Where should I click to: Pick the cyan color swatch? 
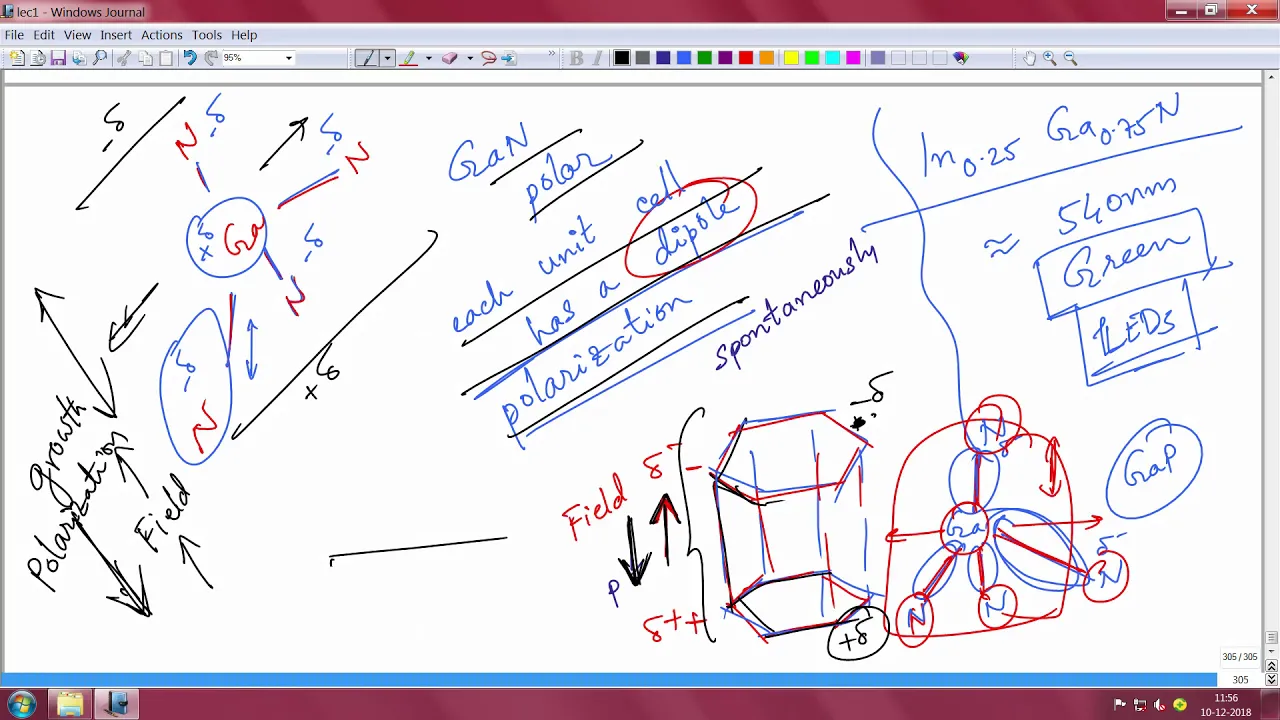tap(832, 58)
